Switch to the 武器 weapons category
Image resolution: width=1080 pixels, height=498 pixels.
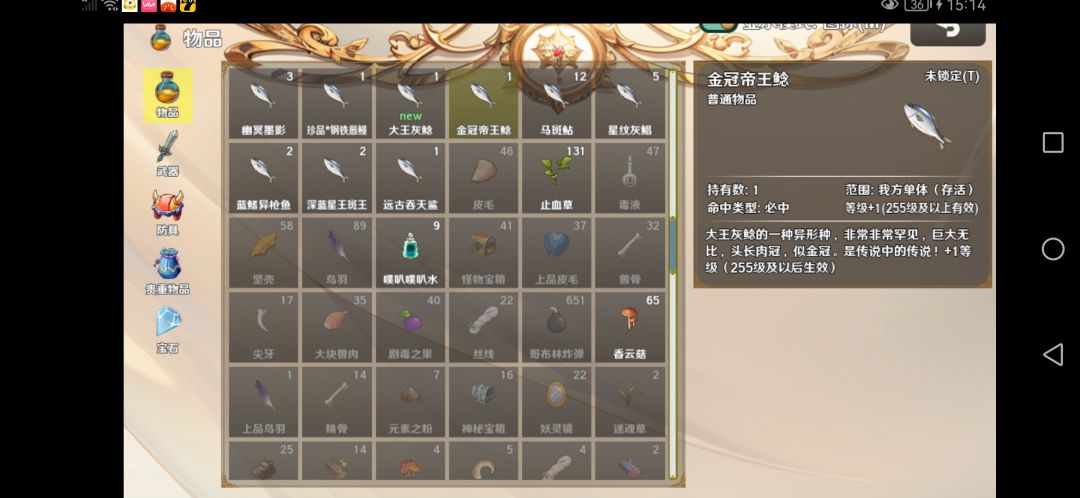(167, 154)
